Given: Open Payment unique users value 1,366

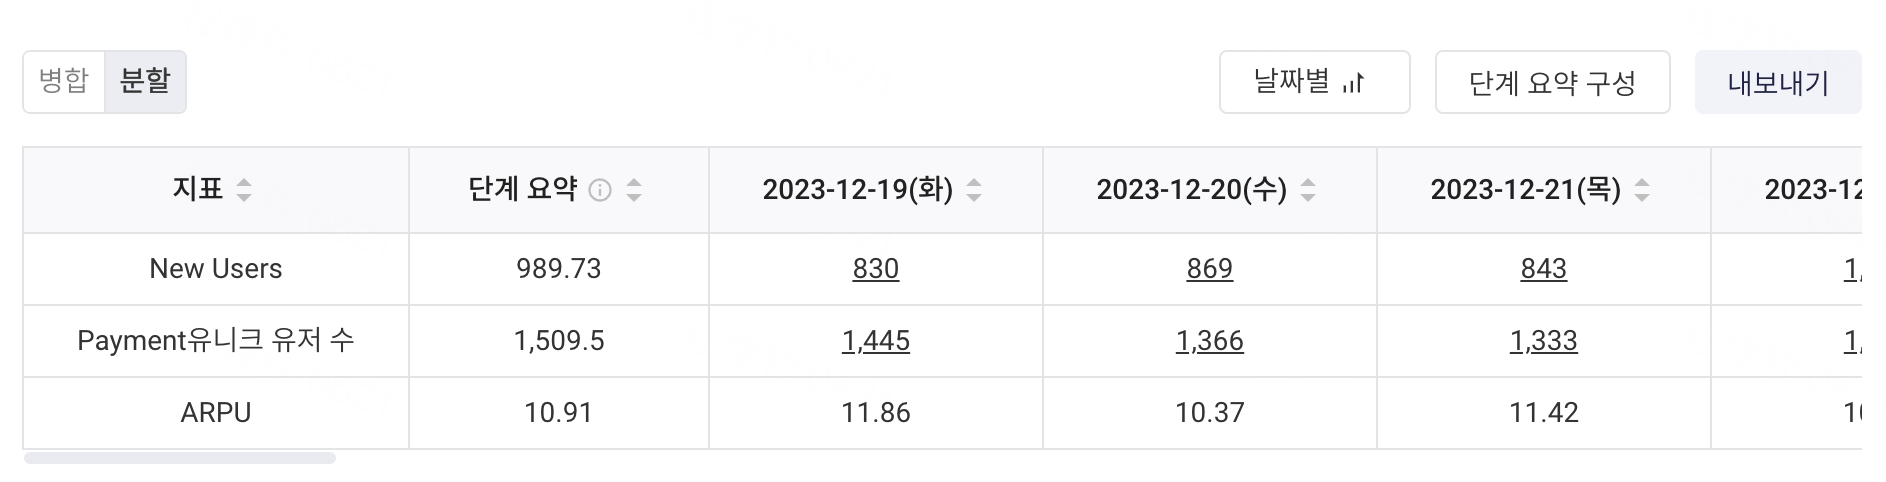Looking at the screenshot, I should 1210,341.
